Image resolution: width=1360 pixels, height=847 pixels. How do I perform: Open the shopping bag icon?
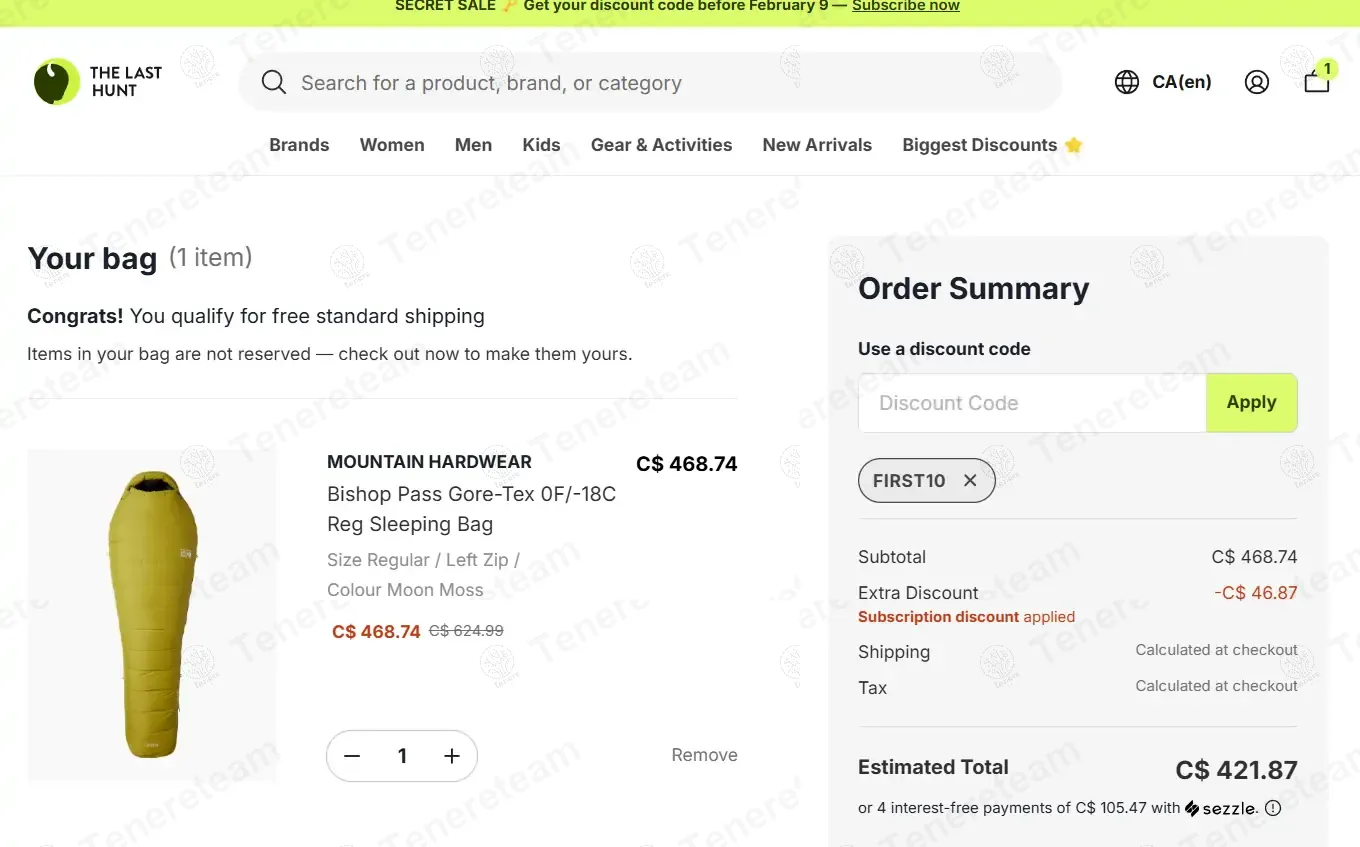tap(1317, 82)
